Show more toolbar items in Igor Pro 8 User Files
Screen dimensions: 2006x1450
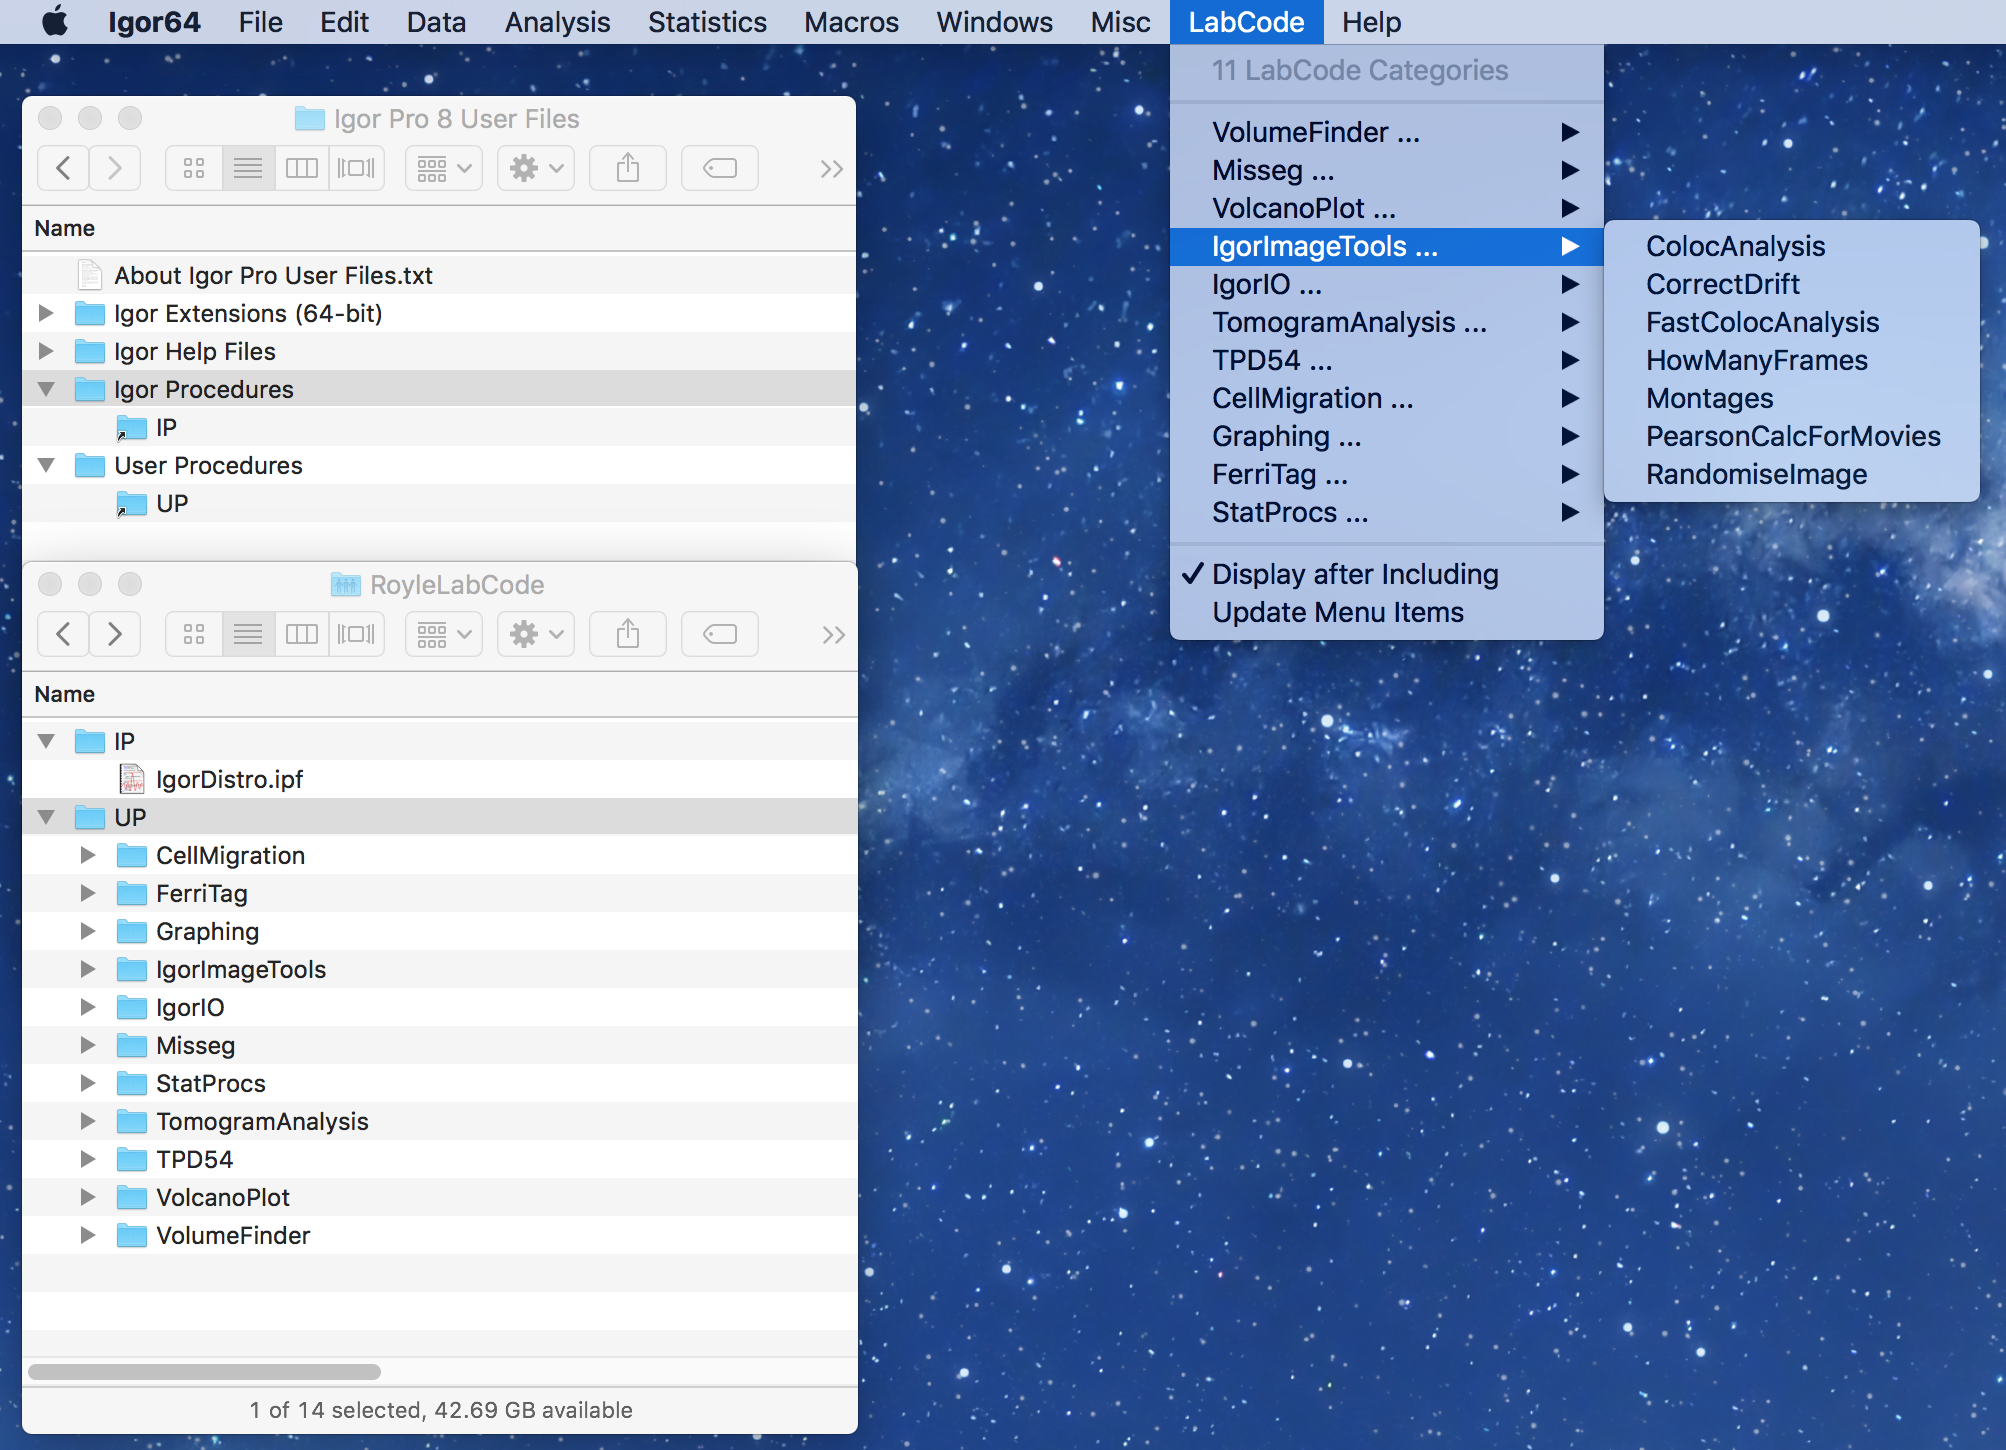pyautogui.click(x=832, y=169)
